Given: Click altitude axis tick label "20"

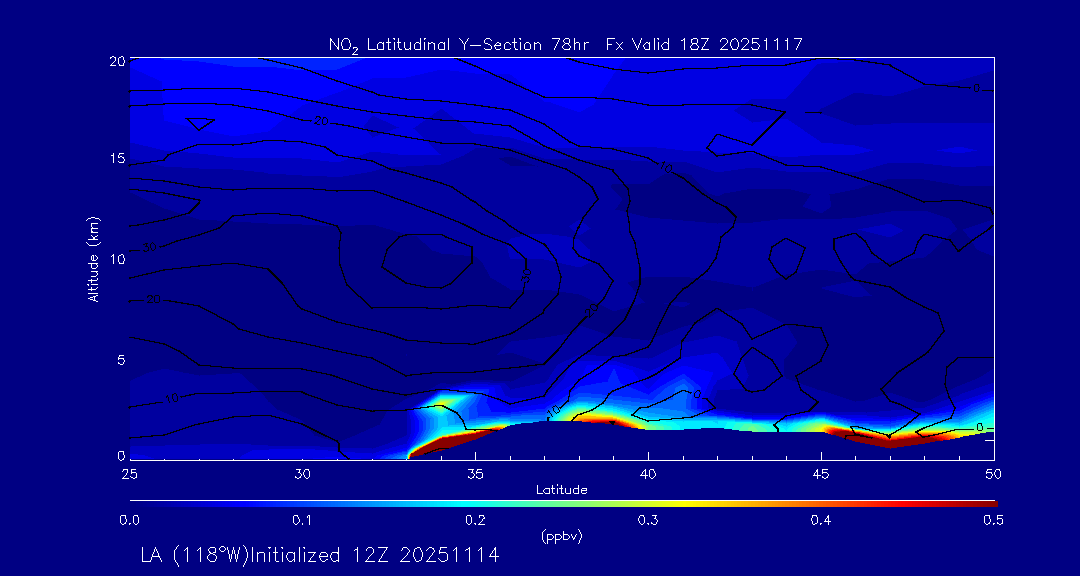Looking at the screenshot, I should pos(117,59).
